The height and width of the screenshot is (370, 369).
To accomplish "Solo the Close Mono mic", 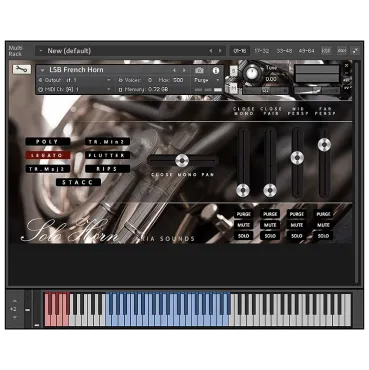I will click(x=243, y=236).
